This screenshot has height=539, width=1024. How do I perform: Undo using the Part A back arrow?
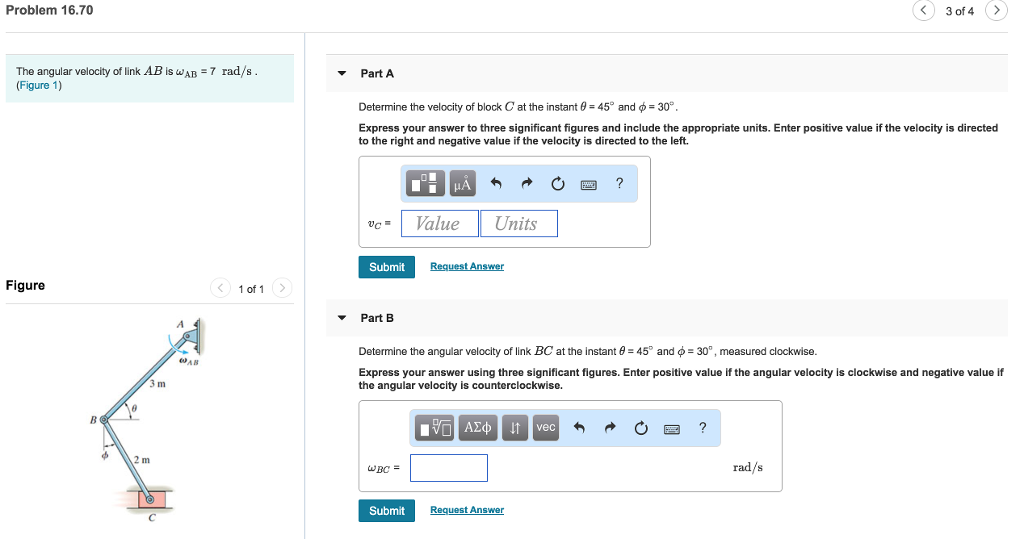pos(496,184)
